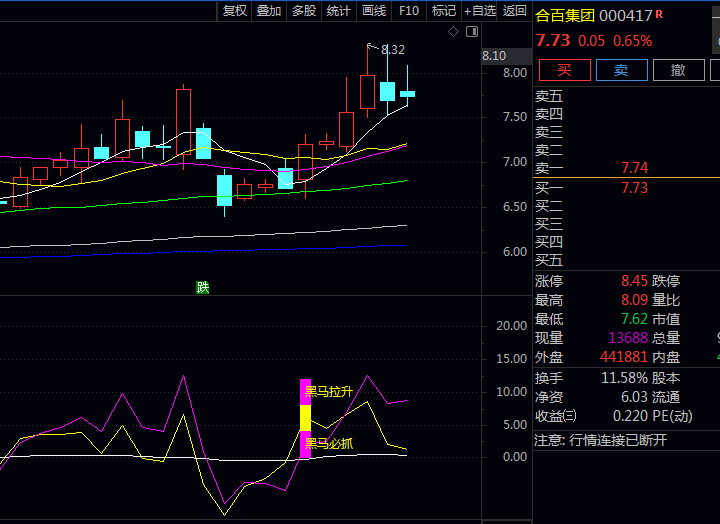Click the 标记 mark tool
Screen dimensions: 720x524
[443, 11]
